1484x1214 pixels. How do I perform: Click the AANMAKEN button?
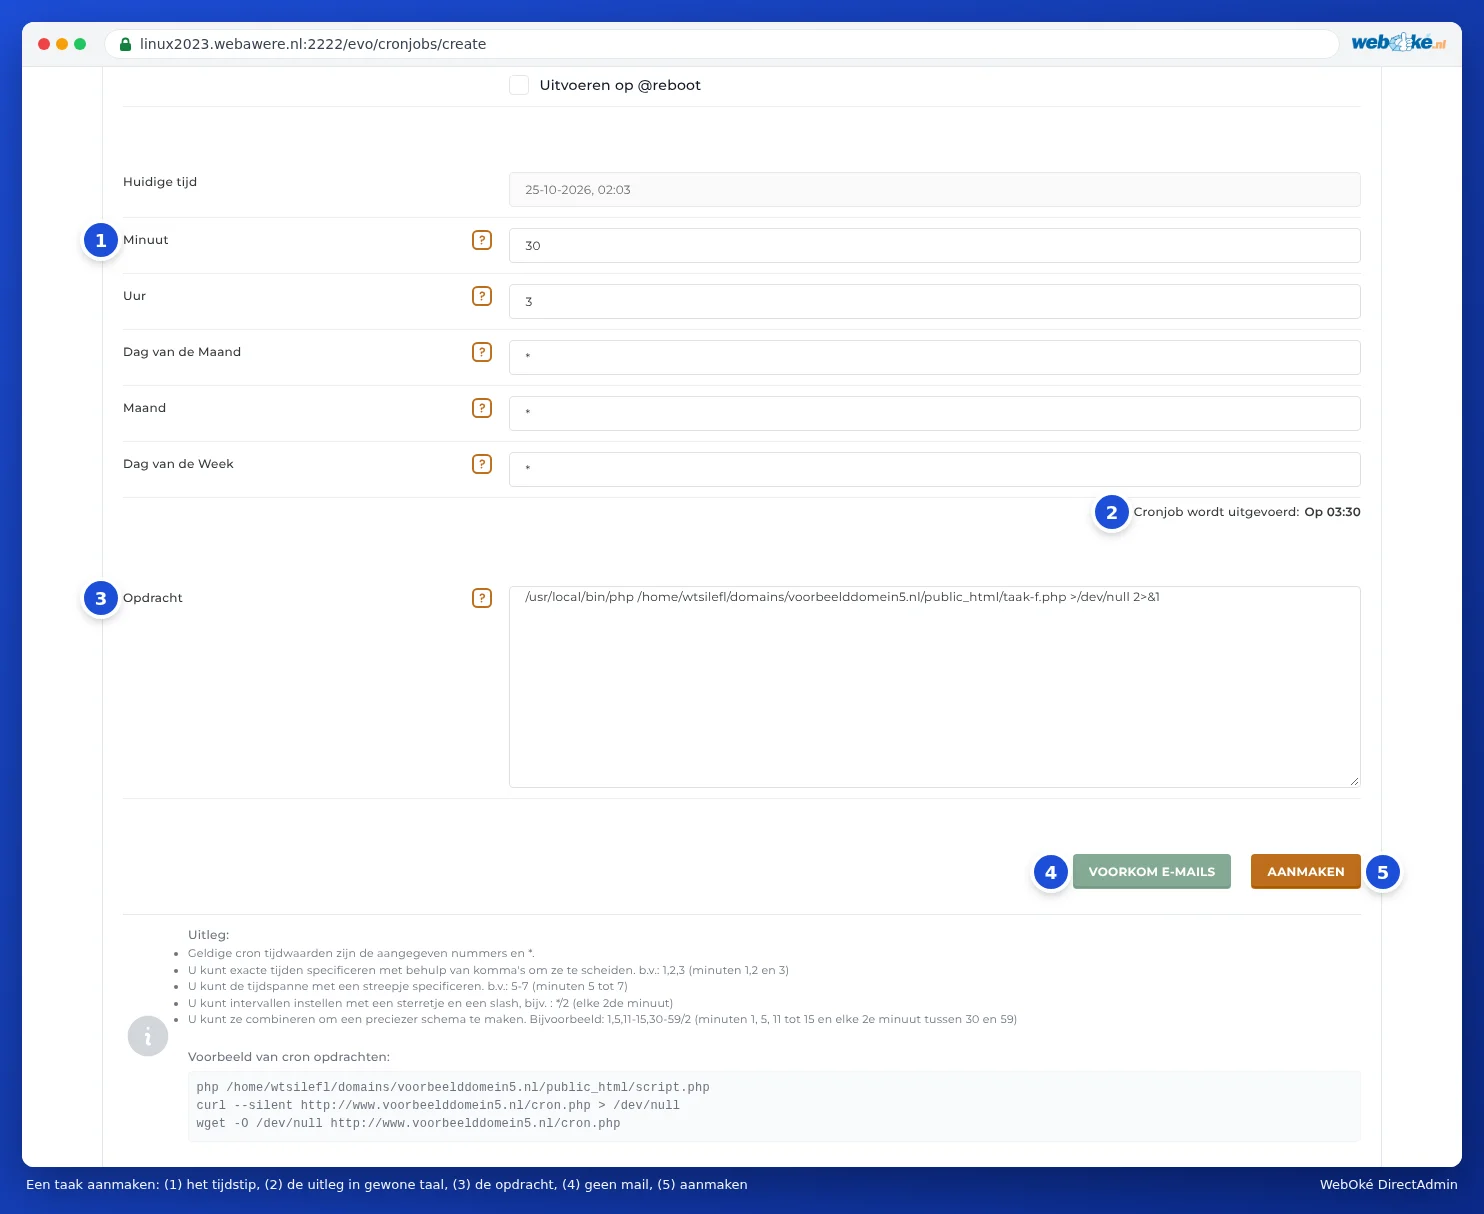[1306, 871]
